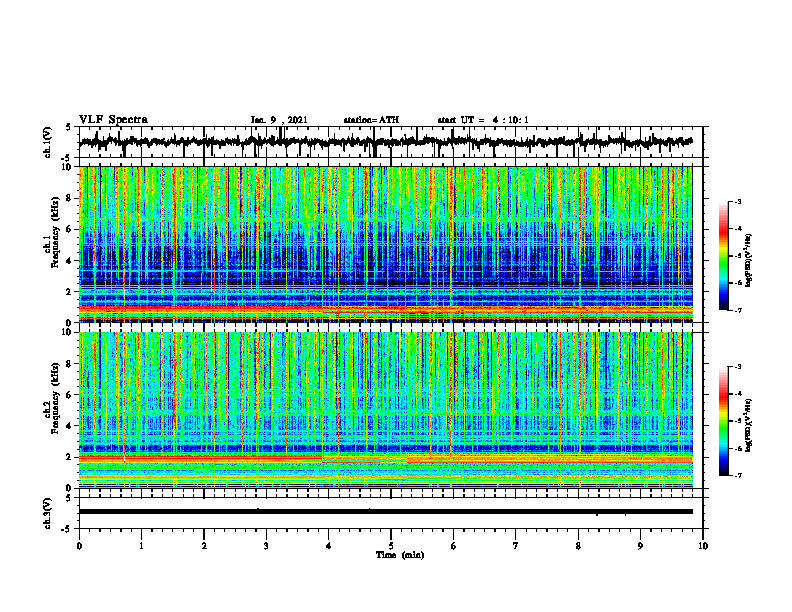Image resolution: width=792 pixels, height=612 pixels.
Task: Click time axis tick label "10"
Action: click(703, 546)
